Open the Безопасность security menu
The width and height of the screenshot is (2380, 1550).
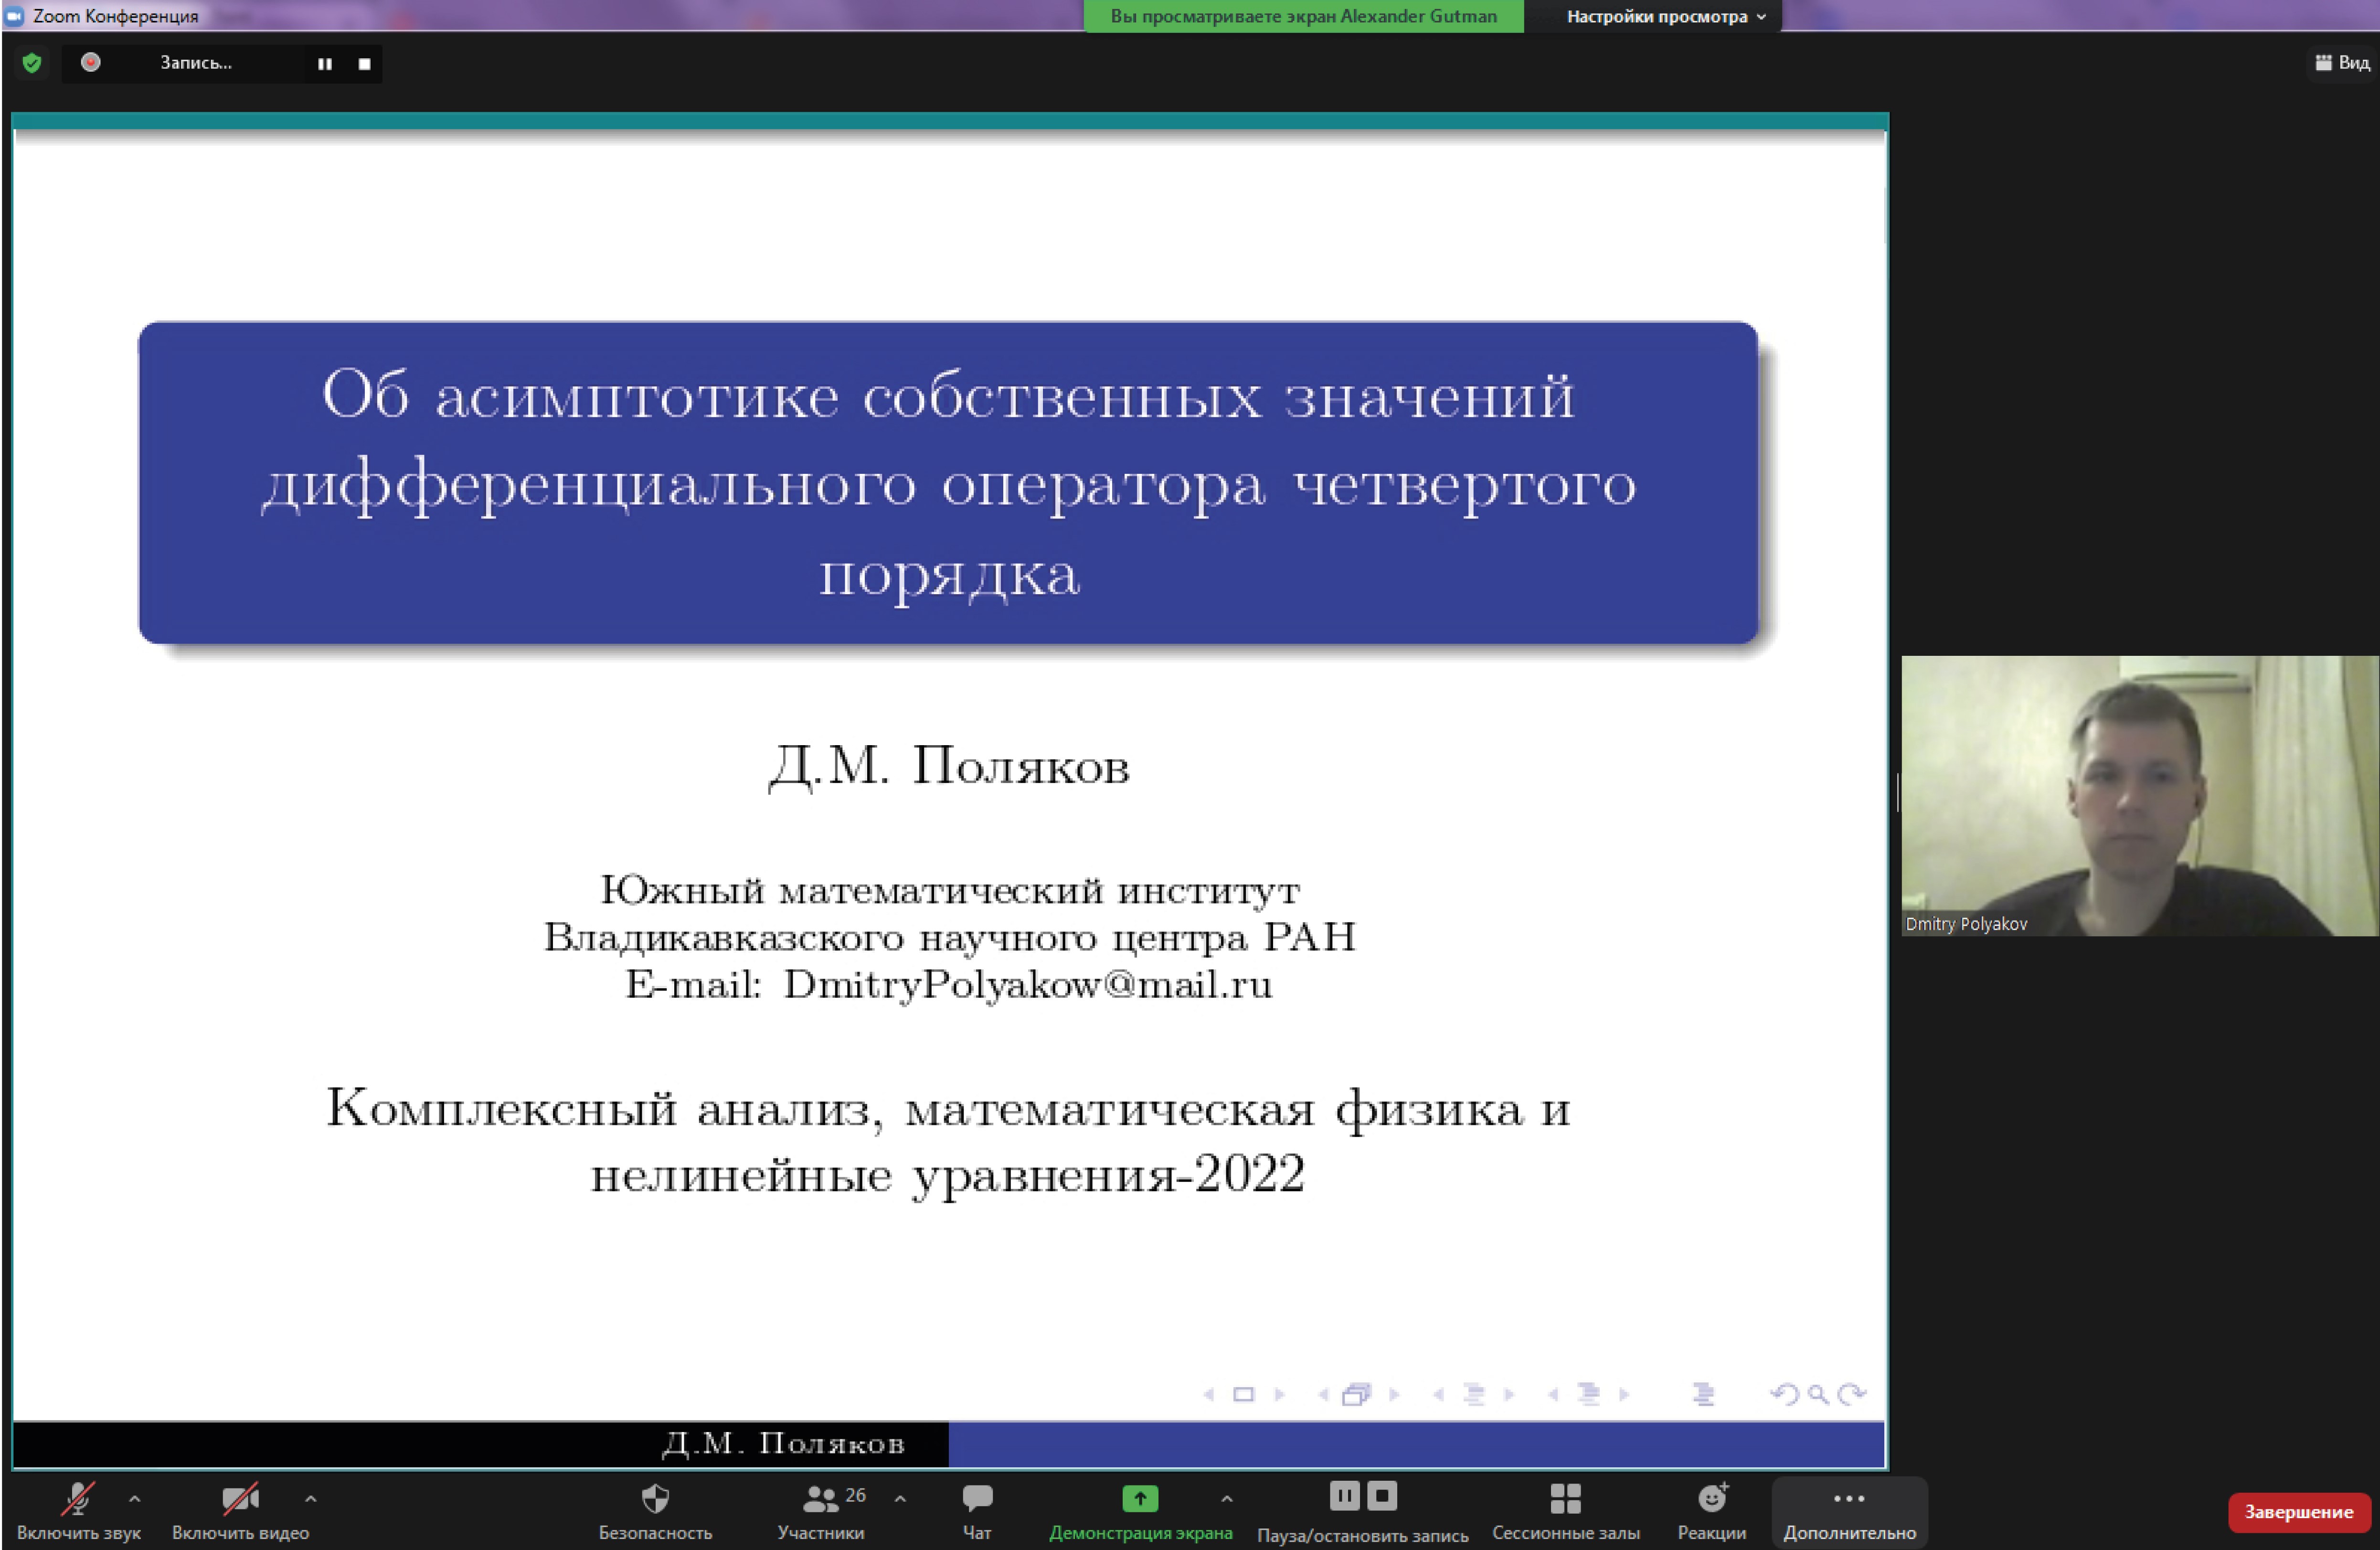[655, 1511]
